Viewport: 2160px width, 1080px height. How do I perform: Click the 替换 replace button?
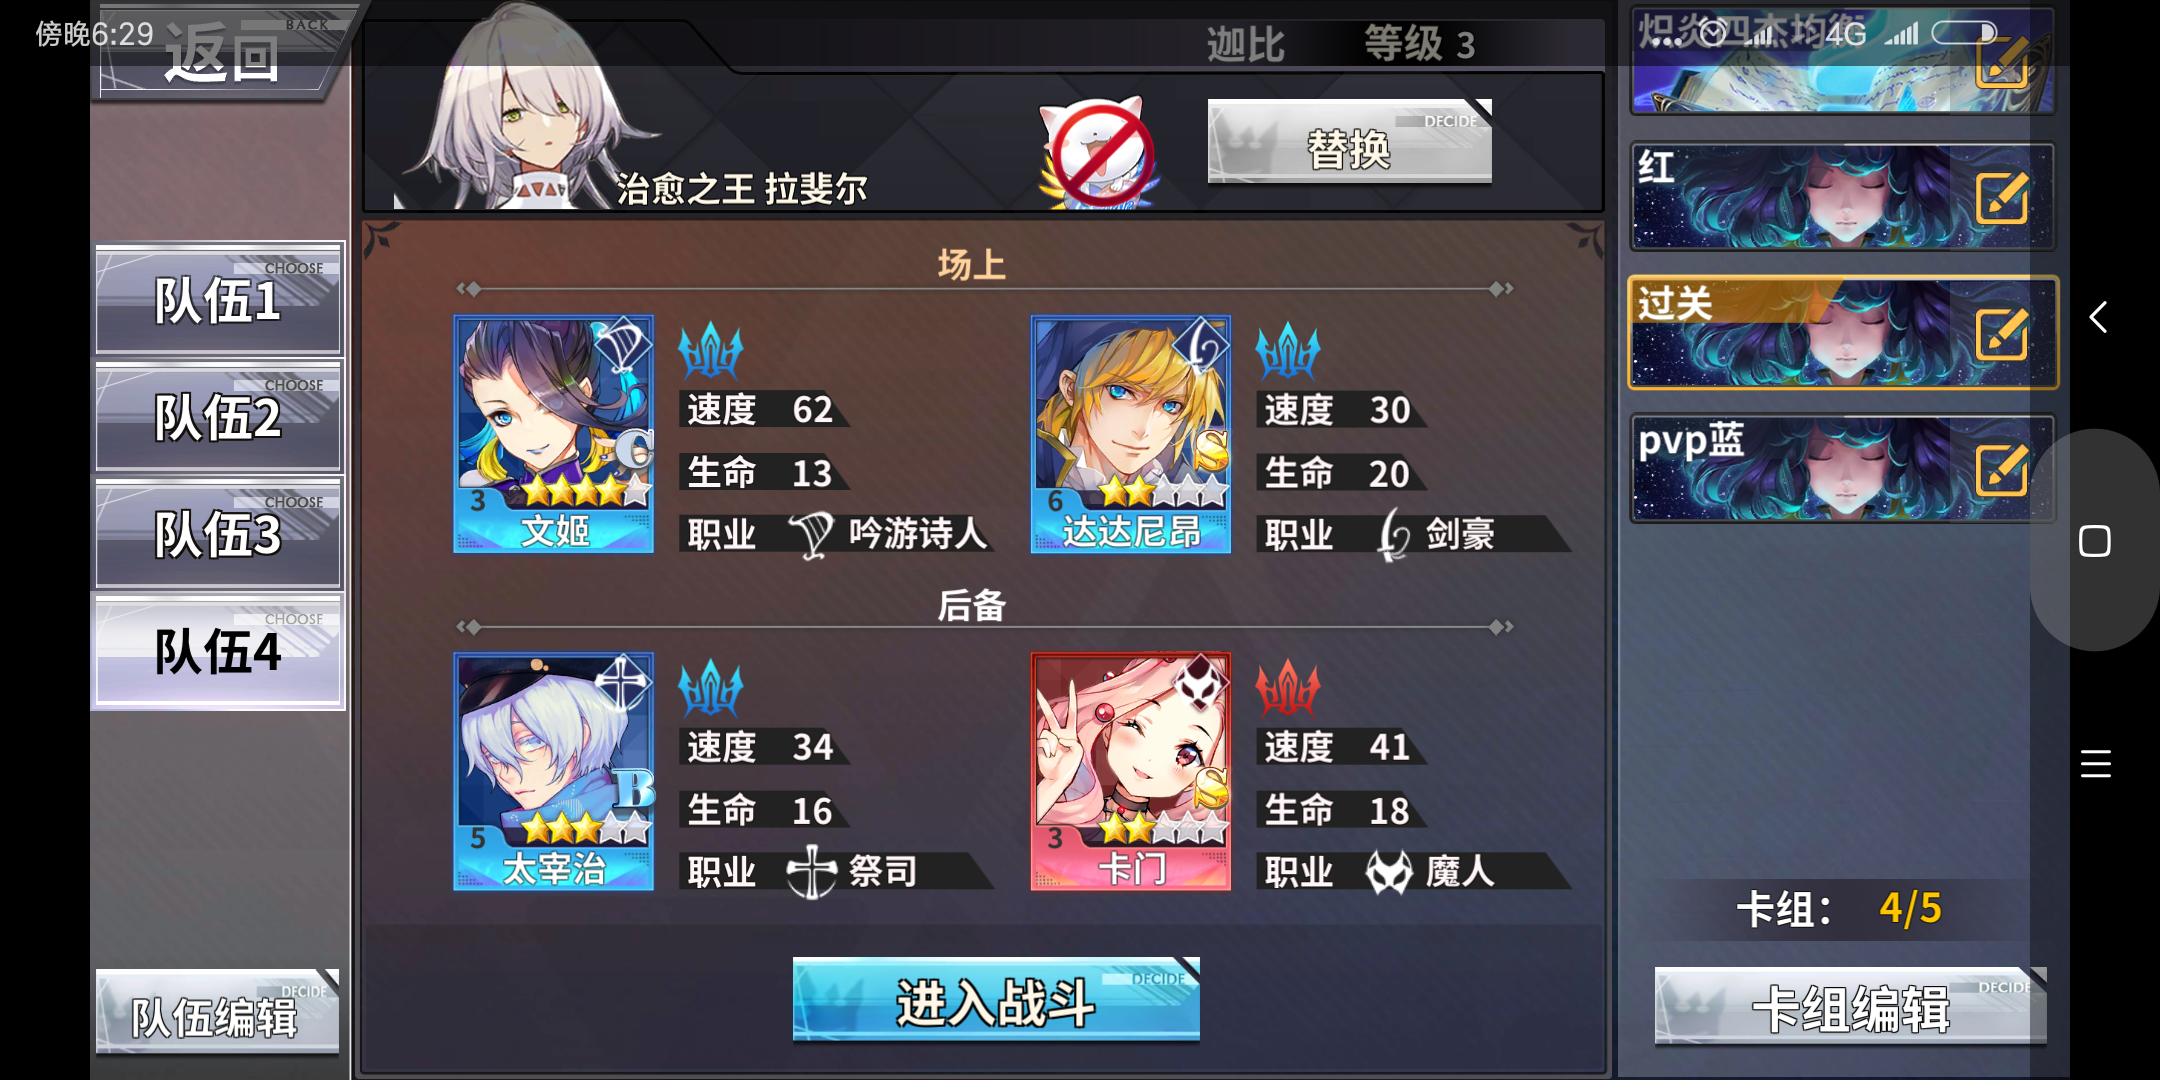click(1350, 142)
